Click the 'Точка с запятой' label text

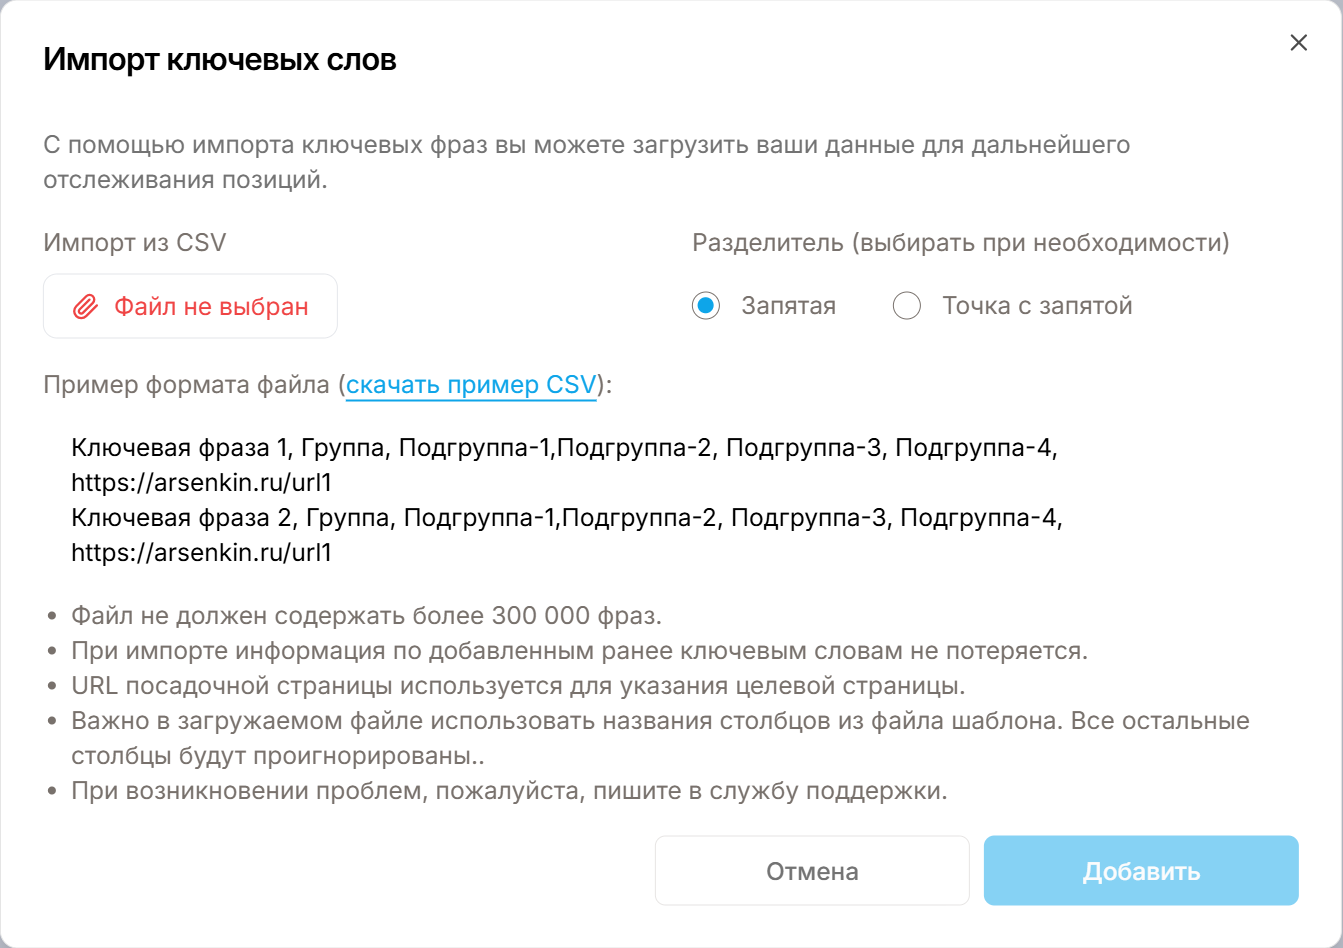click(1037, 306)
